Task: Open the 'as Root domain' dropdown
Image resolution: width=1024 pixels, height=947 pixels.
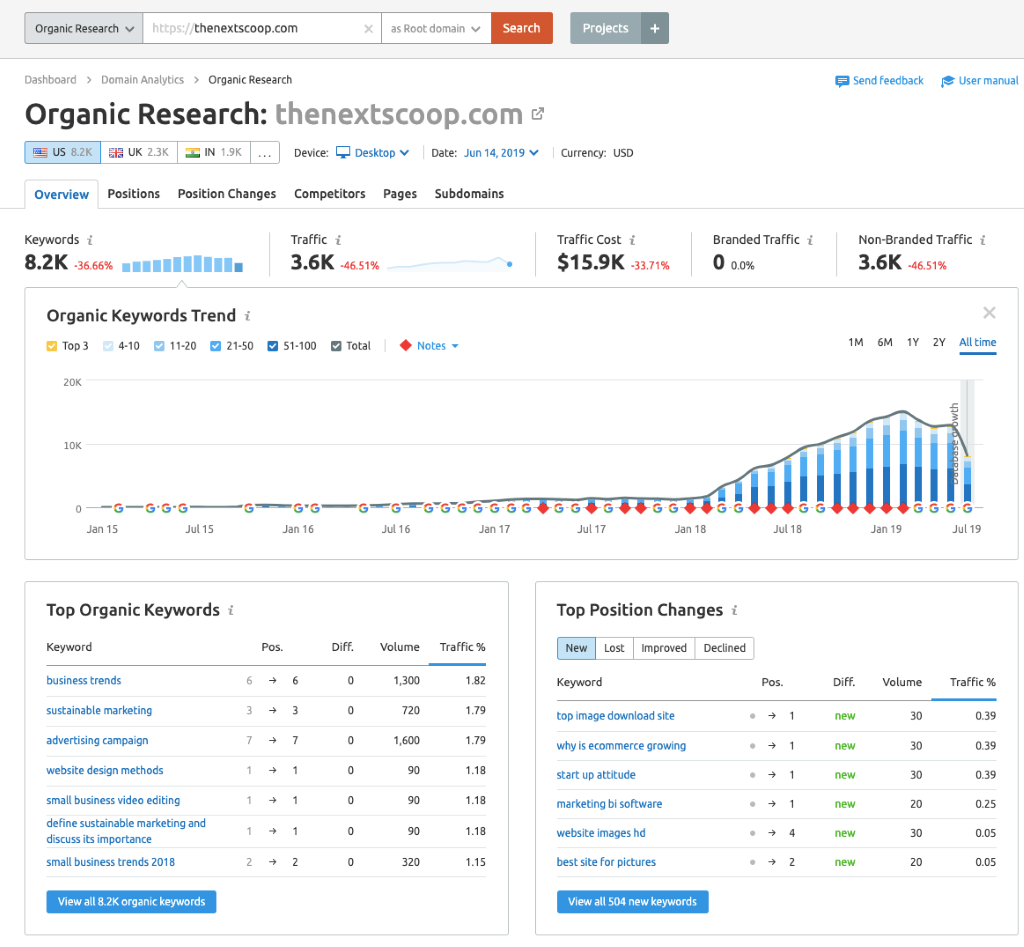Action: click(x=436, y=28)
